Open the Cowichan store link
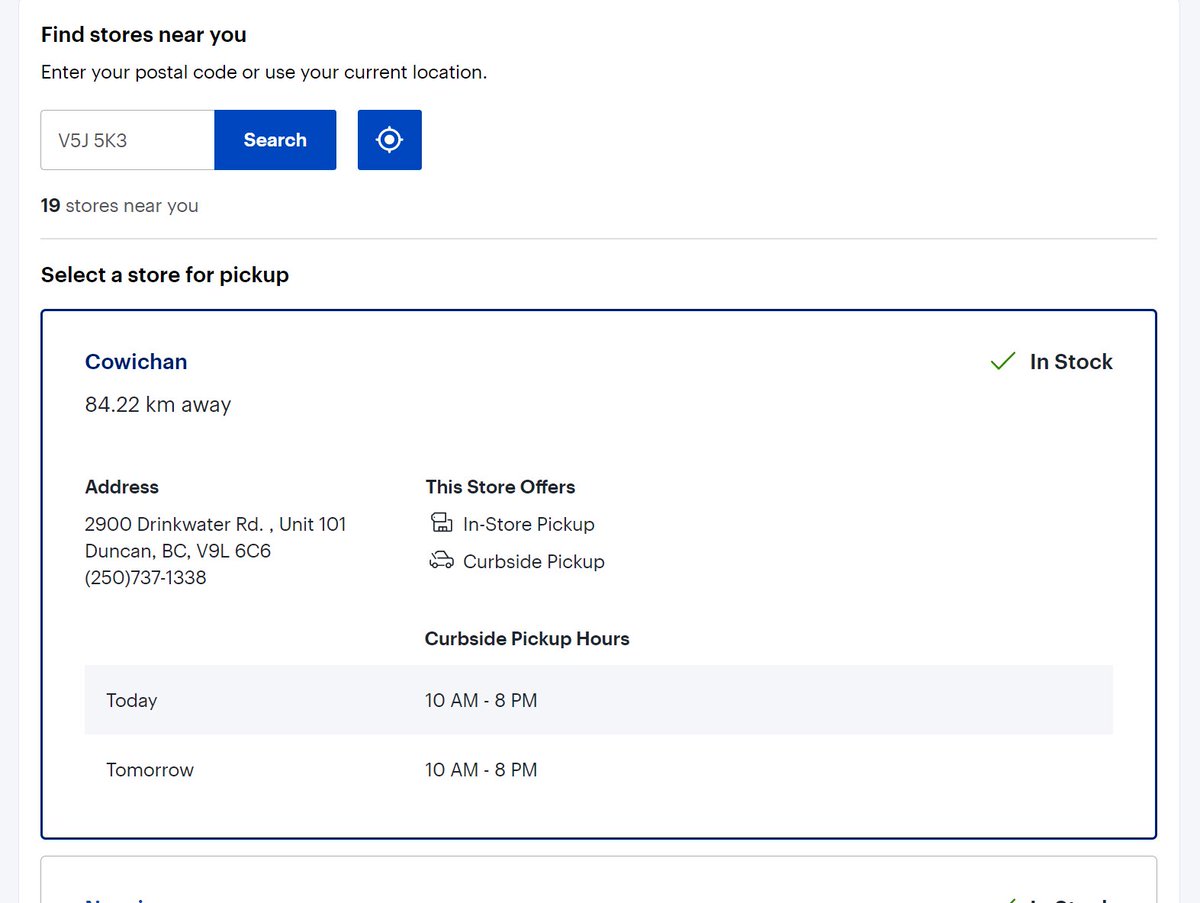 click(136, 362)
